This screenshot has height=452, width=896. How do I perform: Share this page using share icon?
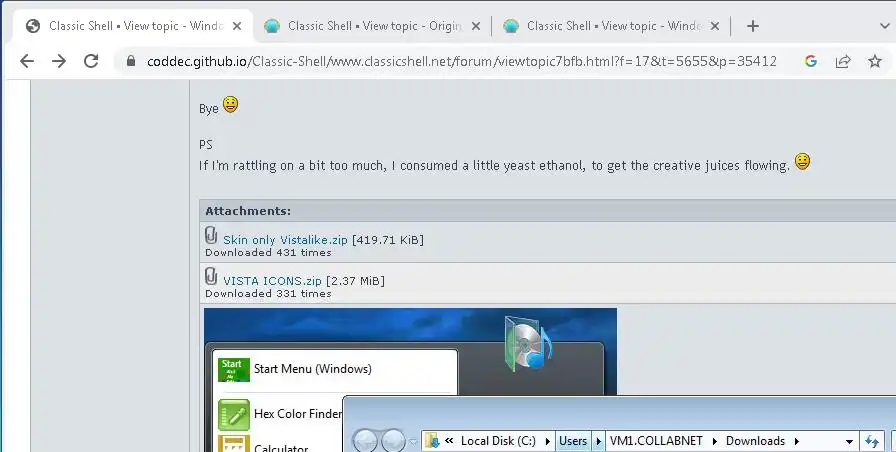(843, 61)
